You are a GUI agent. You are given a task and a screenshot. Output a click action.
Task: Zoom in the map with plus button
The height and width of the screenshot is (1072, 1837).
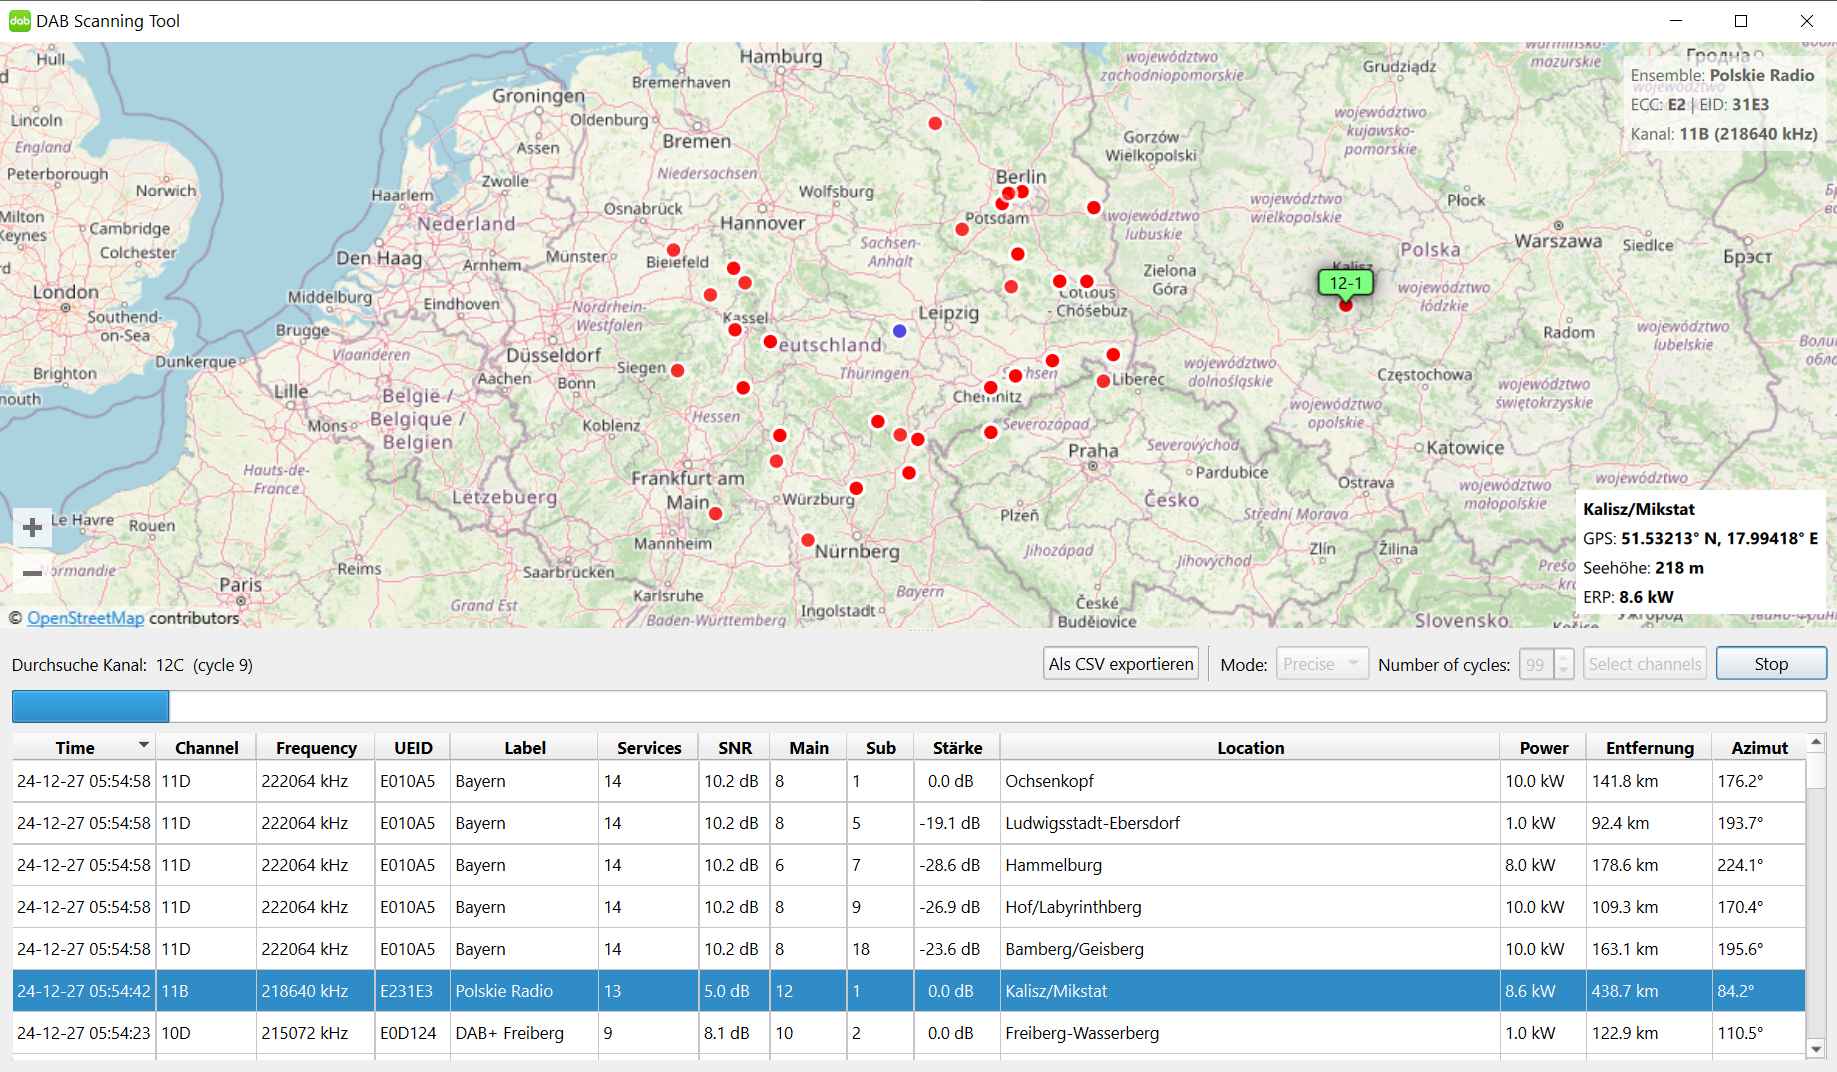click(x=32, y=527)
